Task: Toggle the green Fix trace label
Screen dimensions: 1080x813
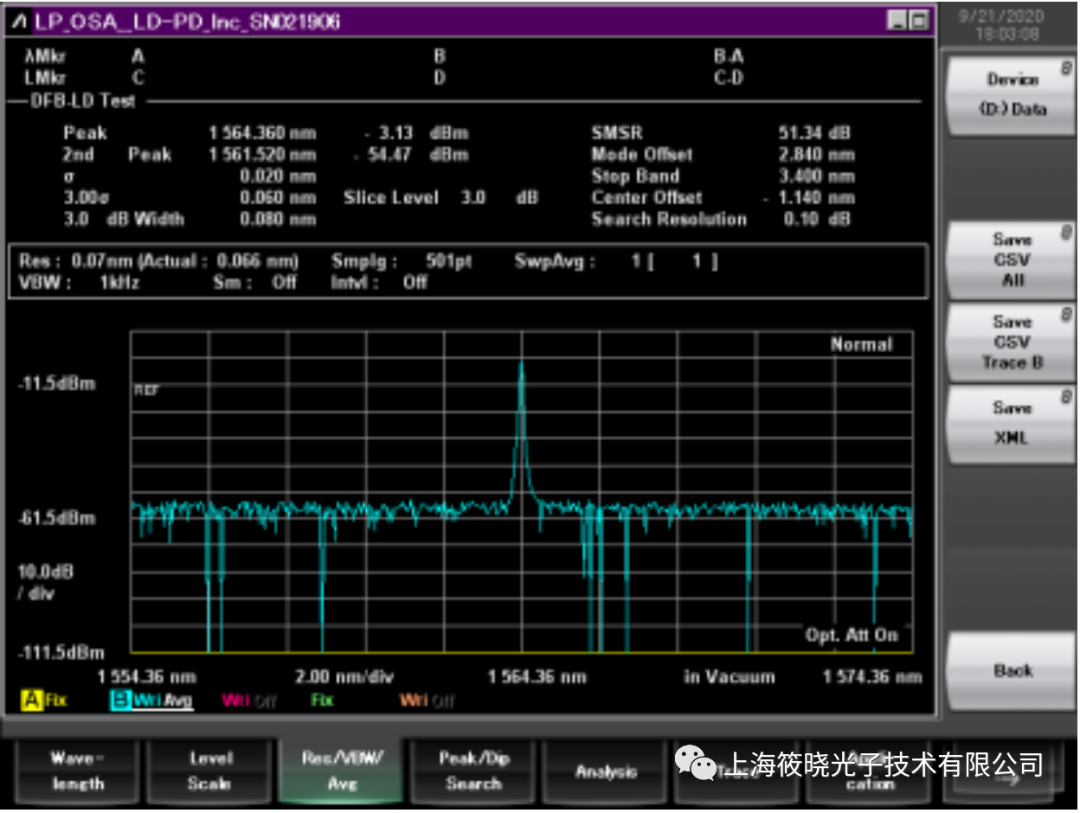Action: (x=322, y=701)
